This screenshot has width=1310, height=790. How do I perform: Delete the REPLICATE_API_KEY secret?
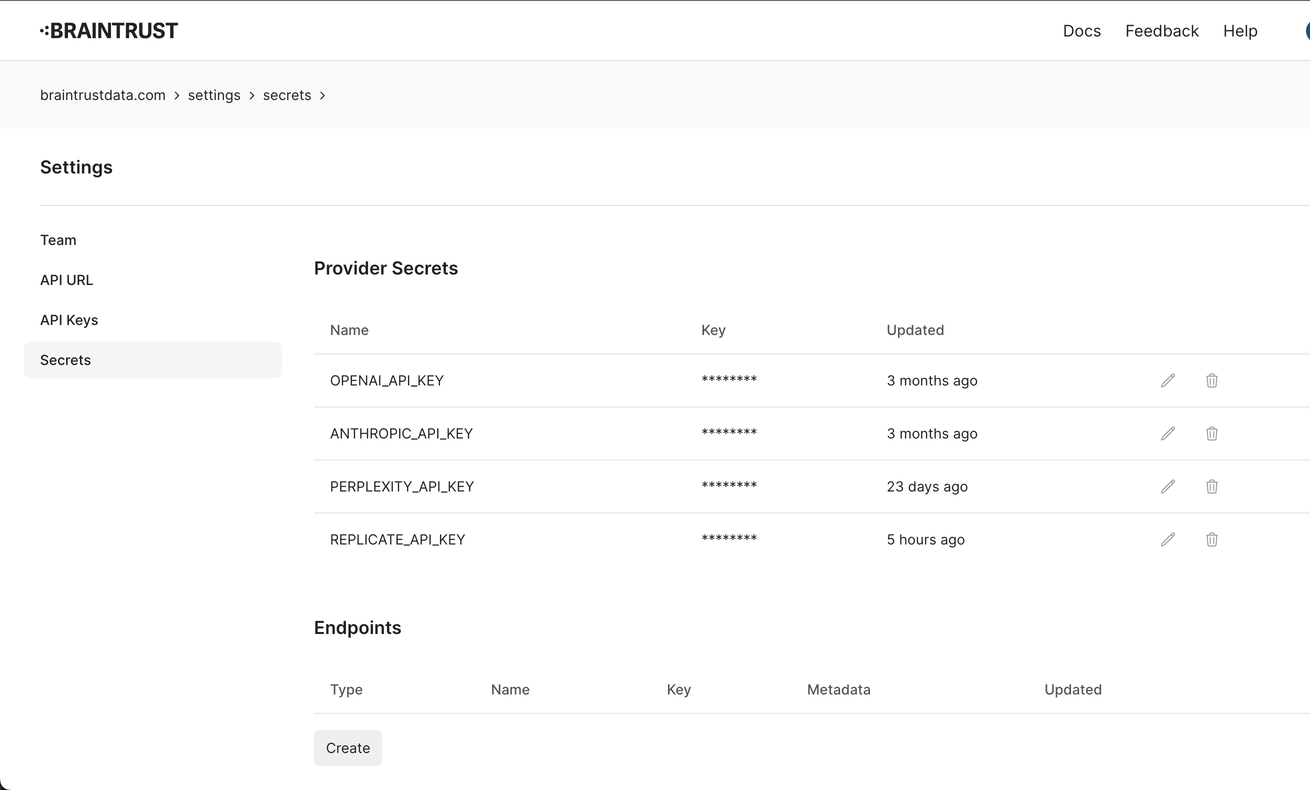click(x=1211, y=539)
